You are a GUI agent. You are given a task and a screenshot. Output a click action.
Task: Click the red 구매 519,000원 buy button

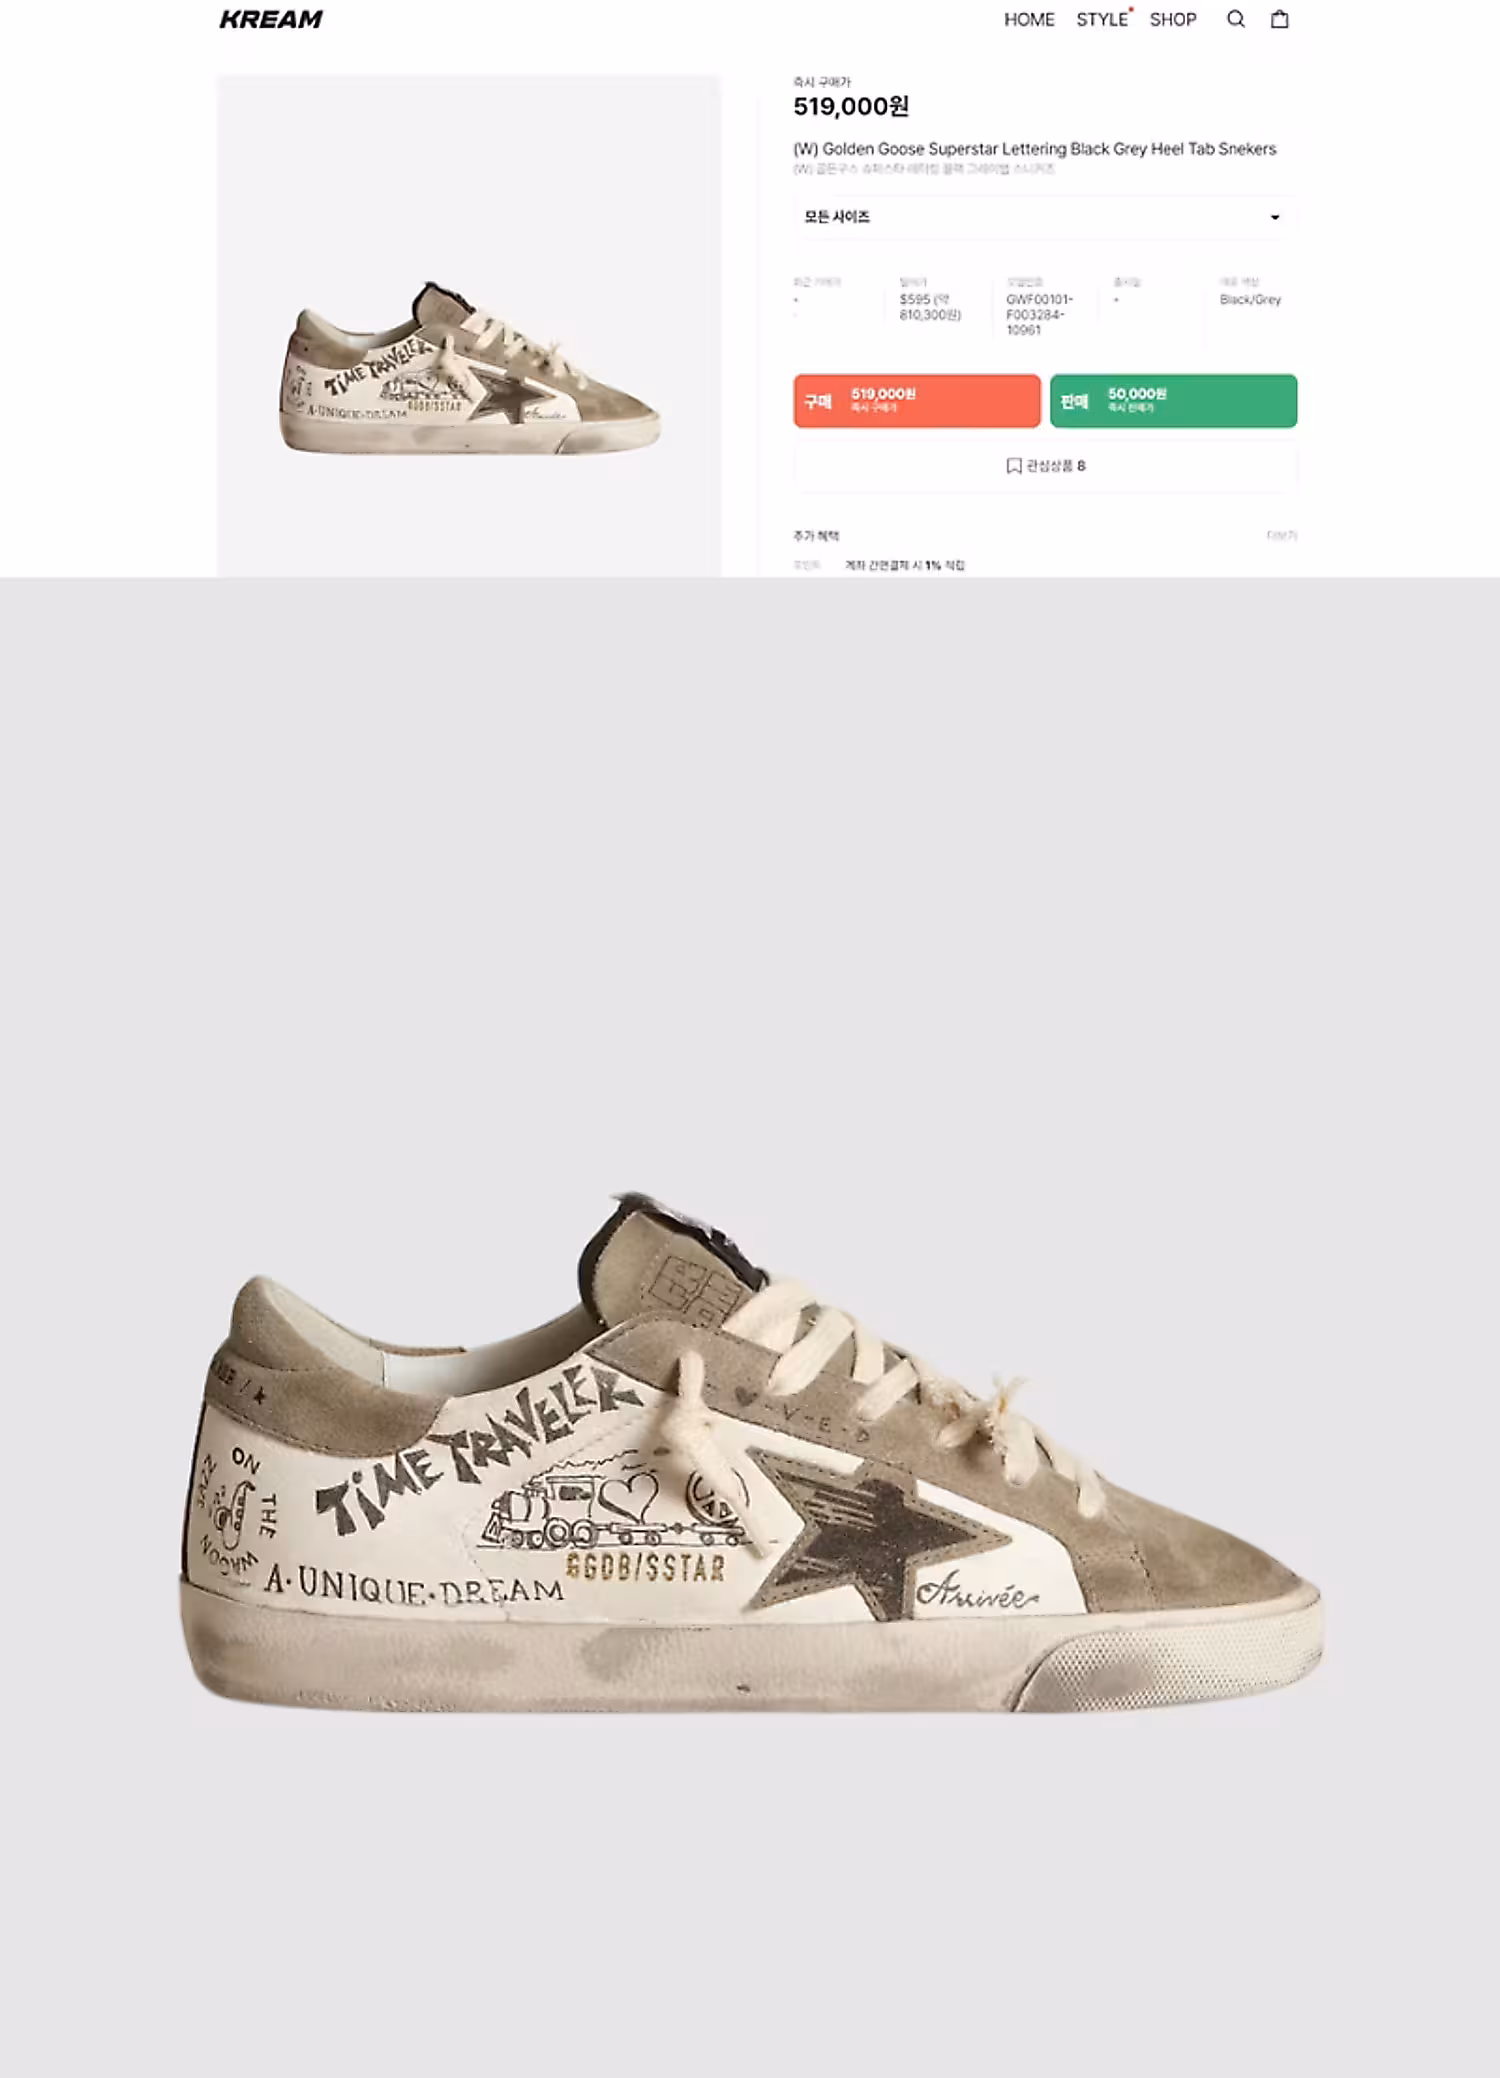pyautogui.click(x=917, y=401)
